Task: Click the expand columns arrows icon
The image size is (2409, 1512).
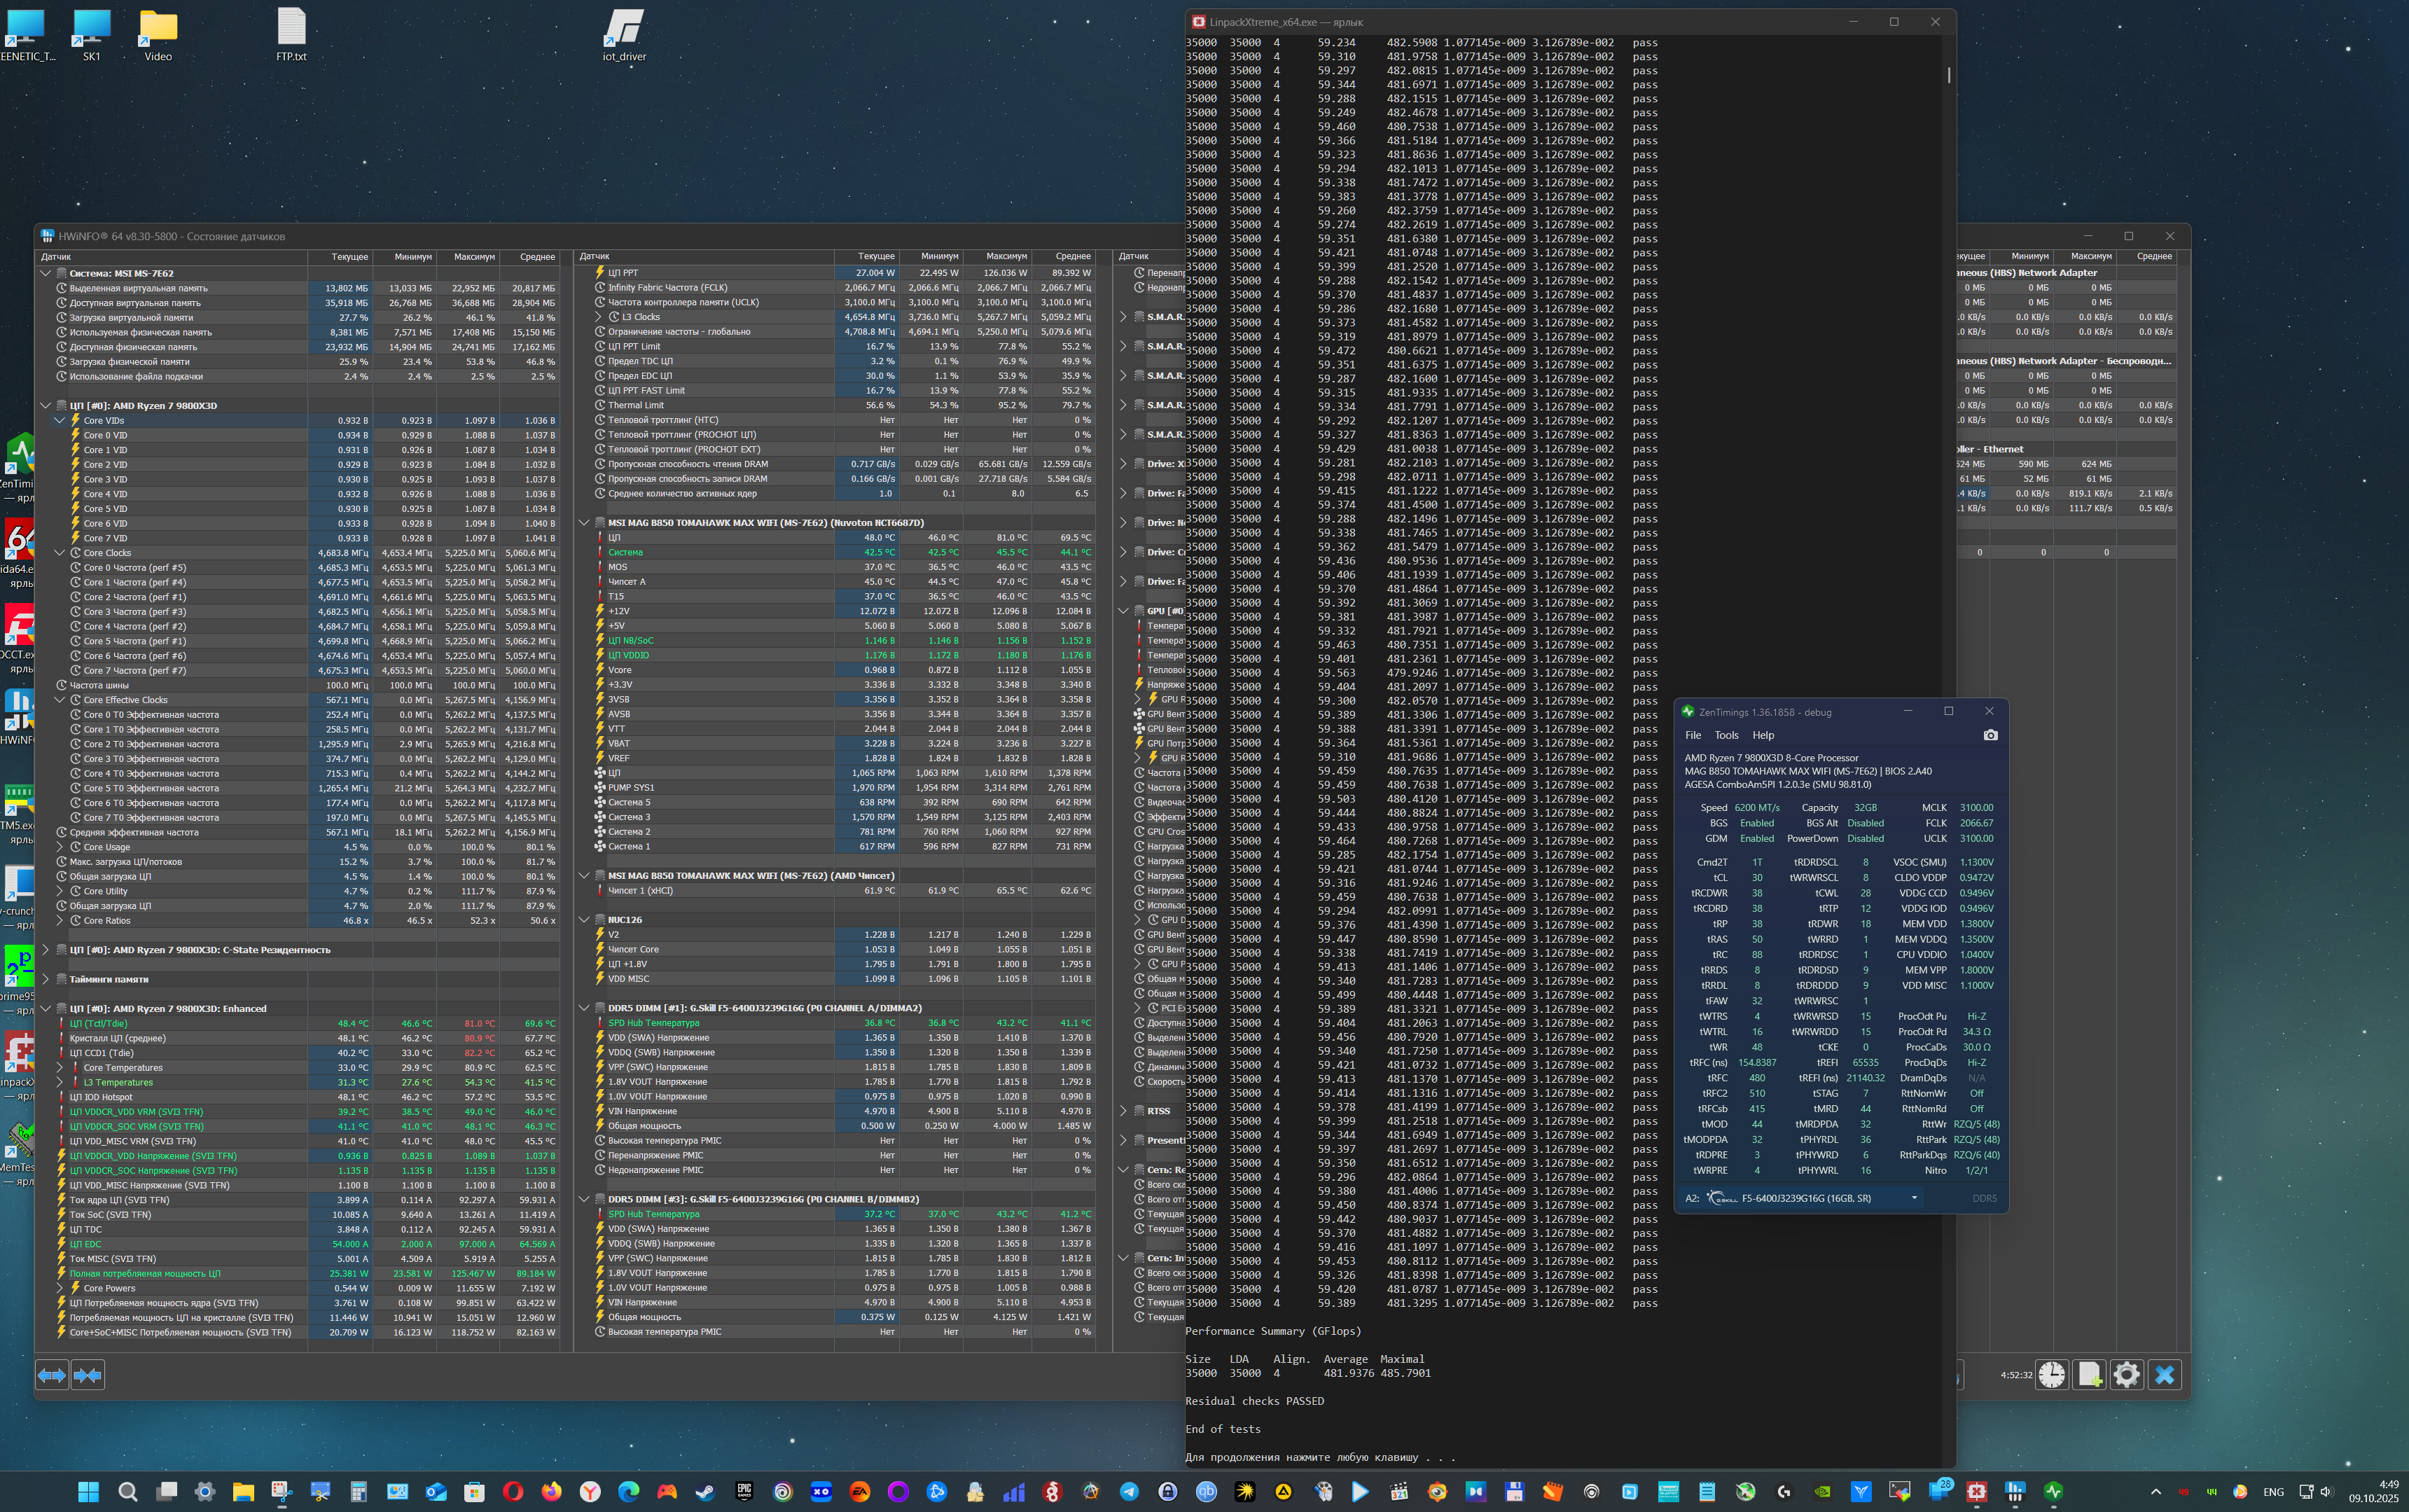Action: pos(52,1375)
